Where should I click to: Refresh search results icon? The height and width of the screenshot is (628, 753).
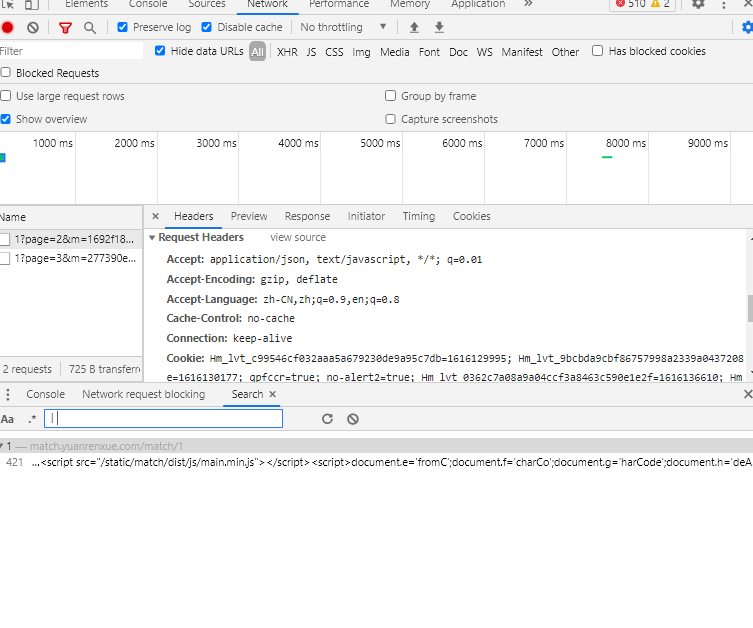(328, 419)
